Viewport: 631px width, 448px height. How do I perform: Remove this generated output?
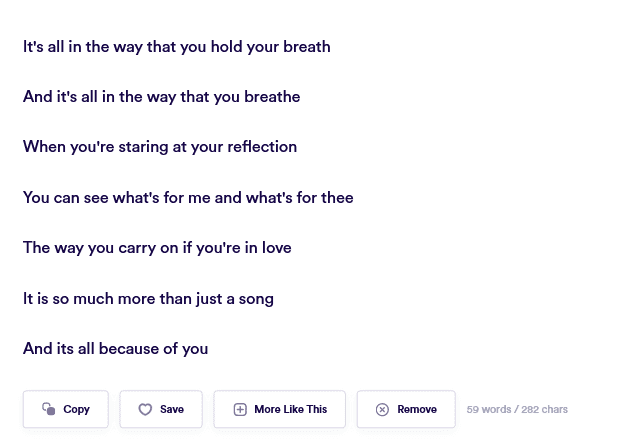406,409
